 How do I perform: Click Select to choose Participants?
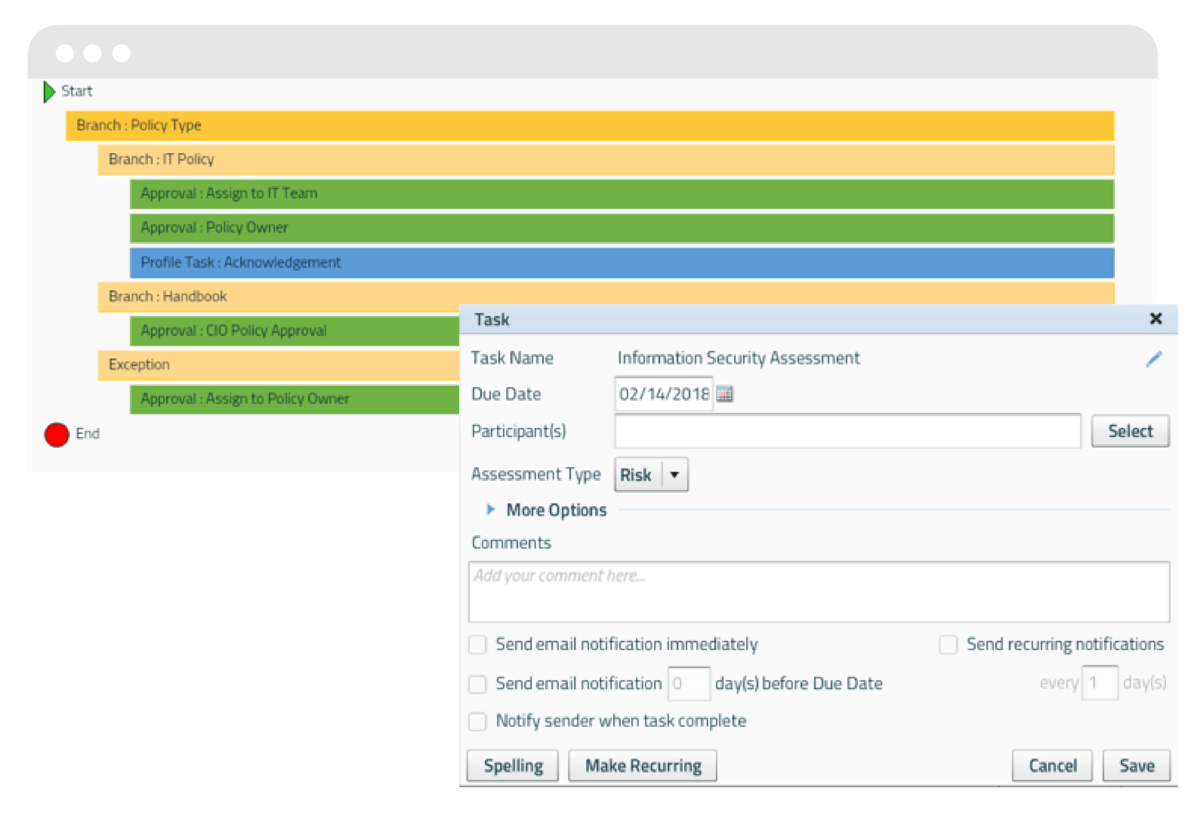click(1130, 430)
